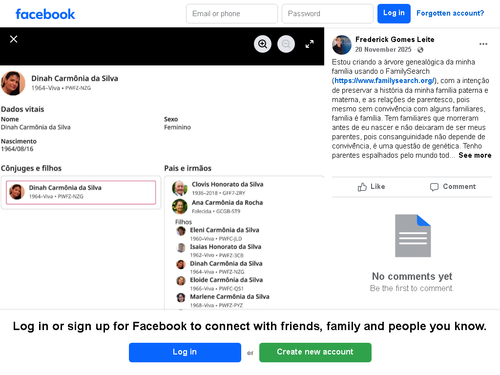Image resolution: width=500 pixels, height=375 pixels.
Task: Like the post
Action: [371, 187]
